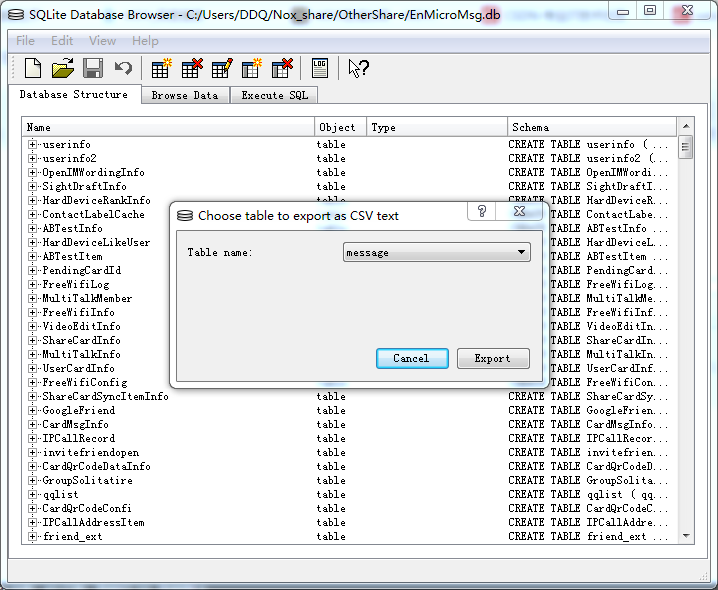Select the ContactLabelCache tree row

[x=93, y=214]
